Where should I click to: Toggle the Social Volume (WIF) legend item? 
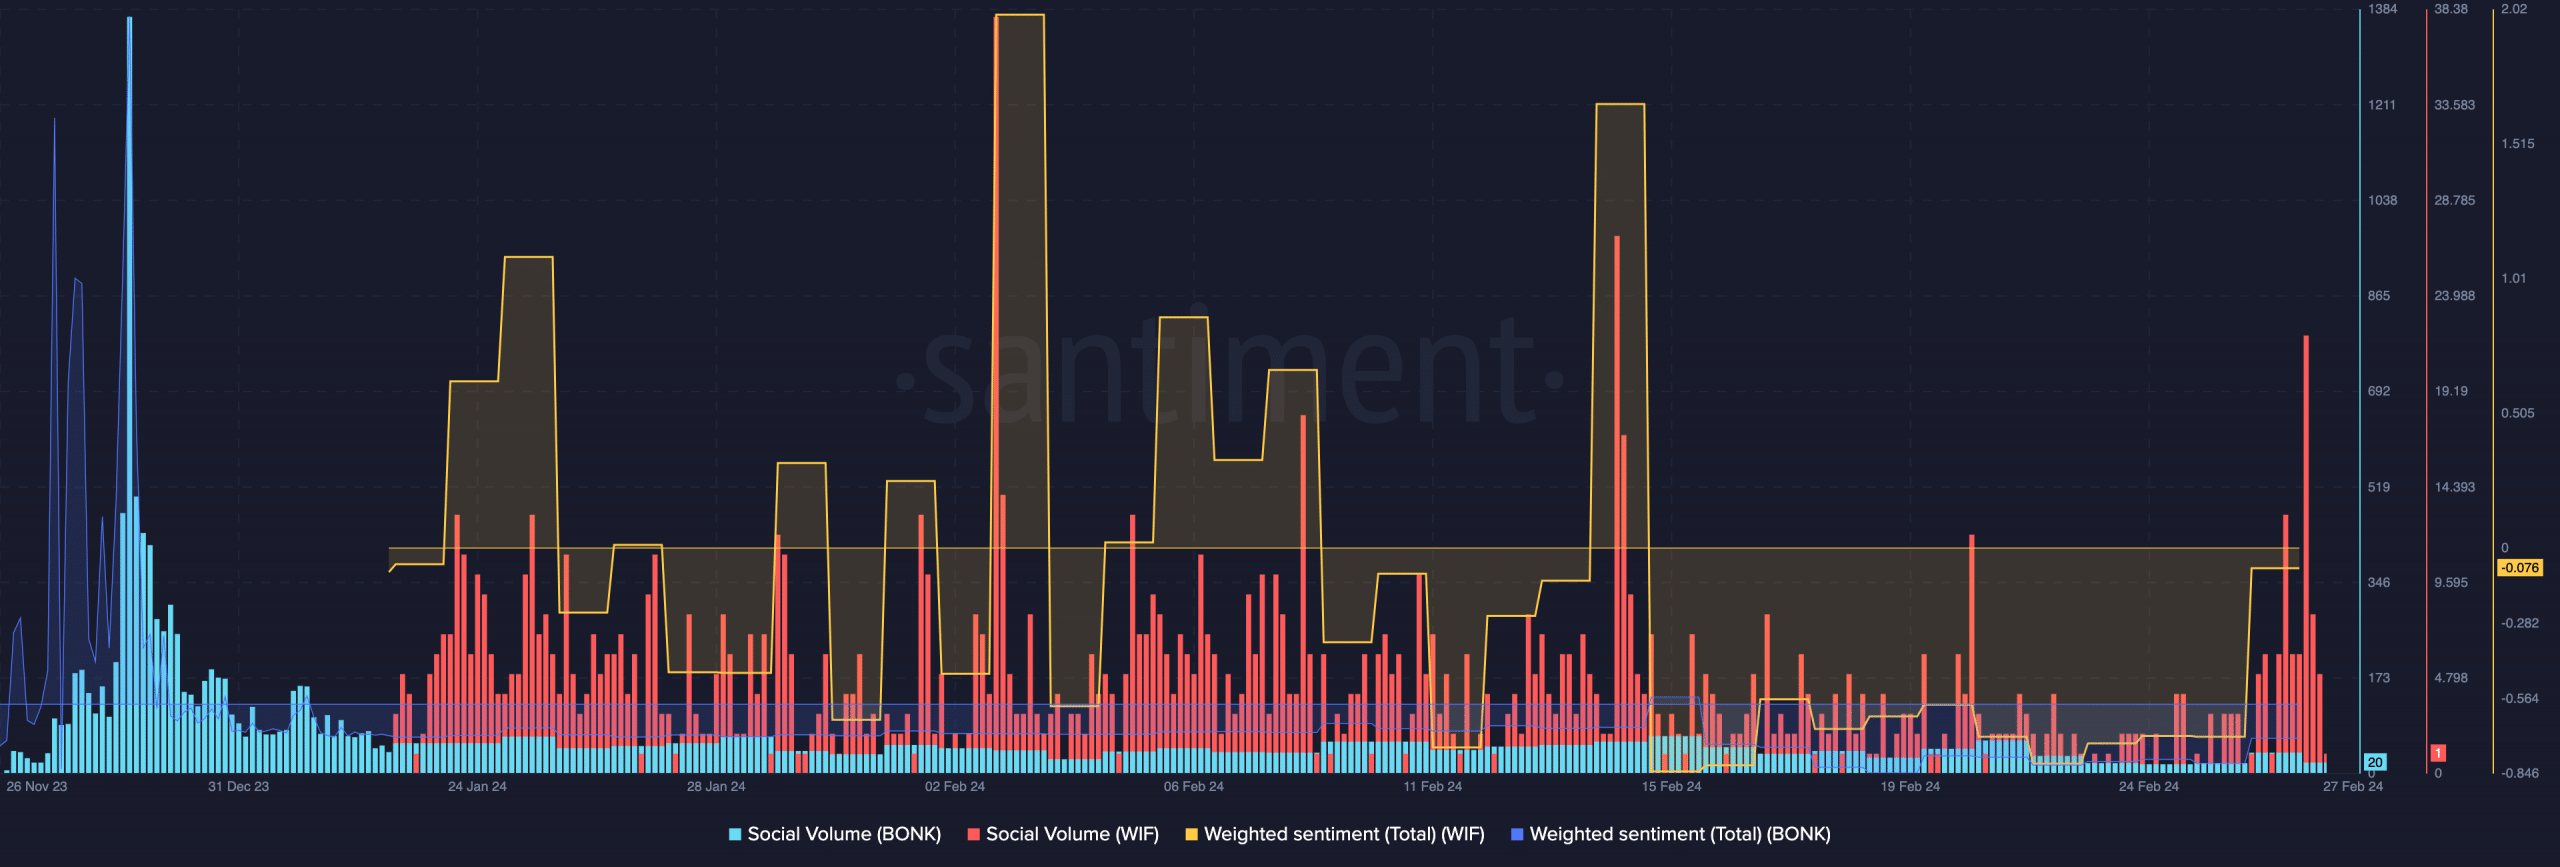1063,834
